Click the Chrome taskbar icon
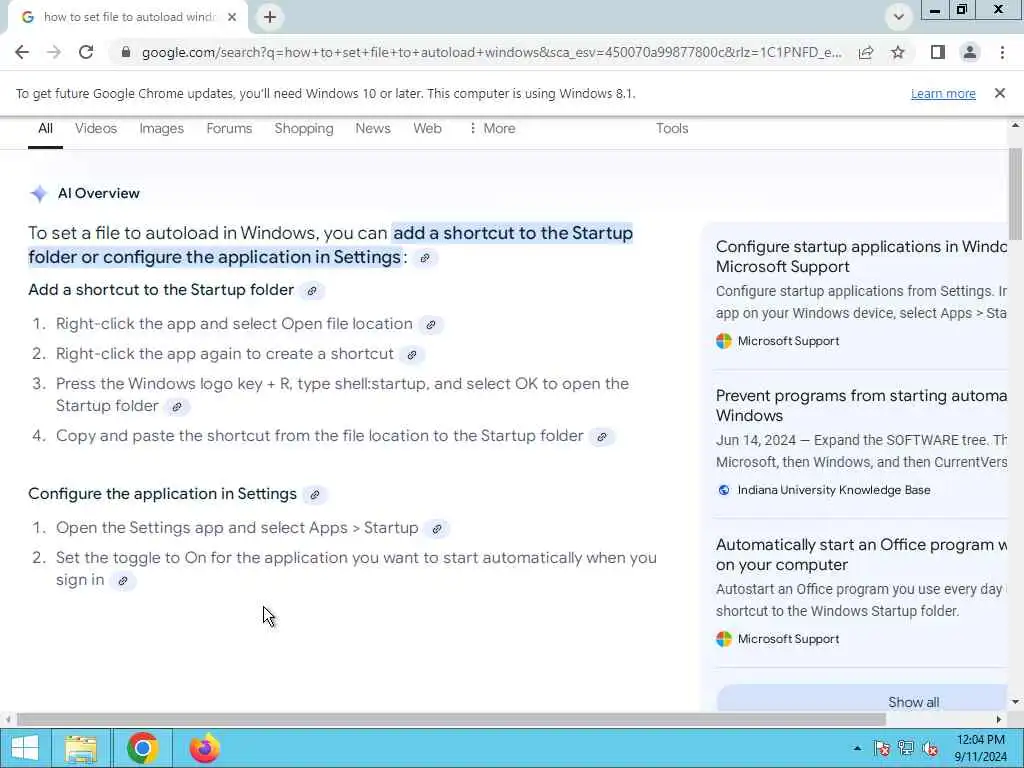 click(x=143, y=748)
